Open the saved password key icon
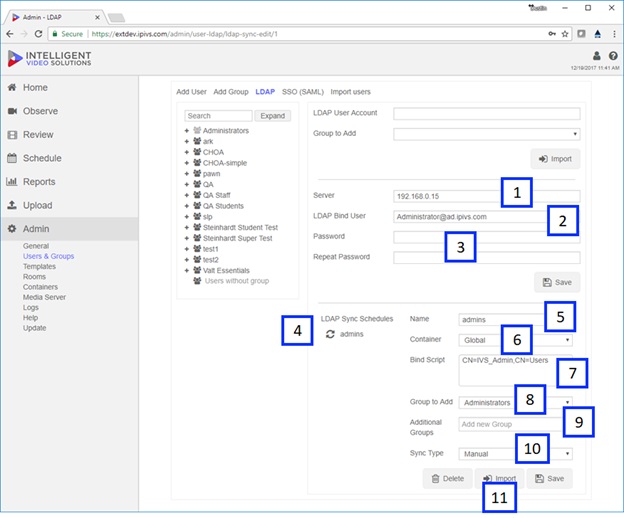 [552, 34]
